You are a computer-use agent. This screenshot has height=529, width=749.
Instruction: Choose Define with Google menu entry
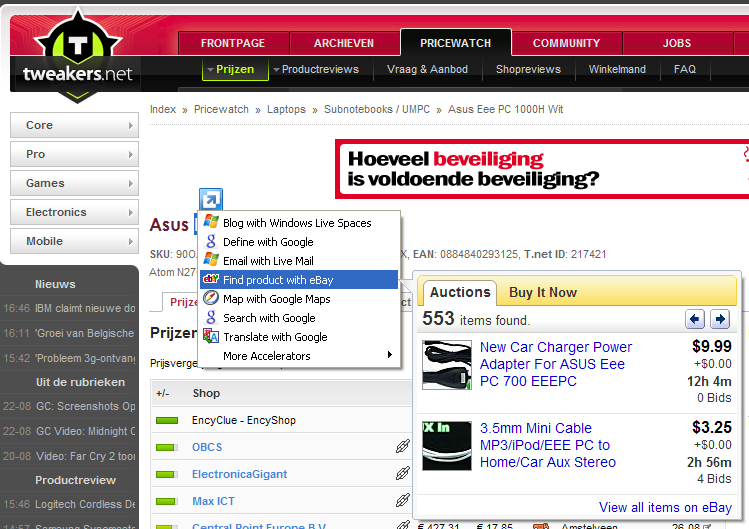(x=299, y=242)
